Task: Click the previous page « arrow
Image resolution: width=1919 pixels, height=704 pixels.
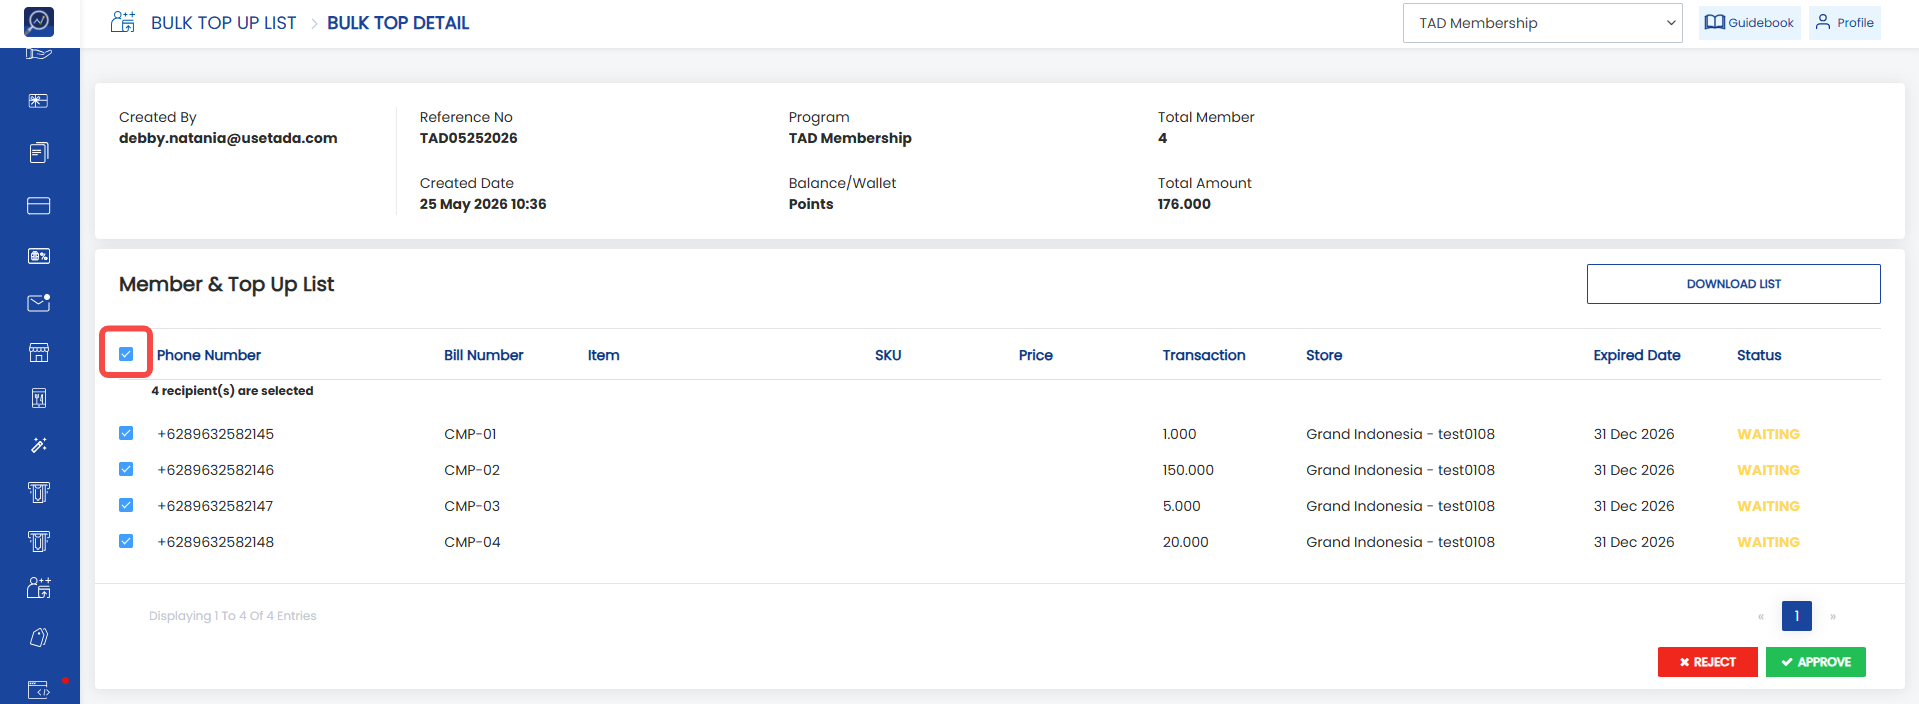Action: [x=1761, y=616]
